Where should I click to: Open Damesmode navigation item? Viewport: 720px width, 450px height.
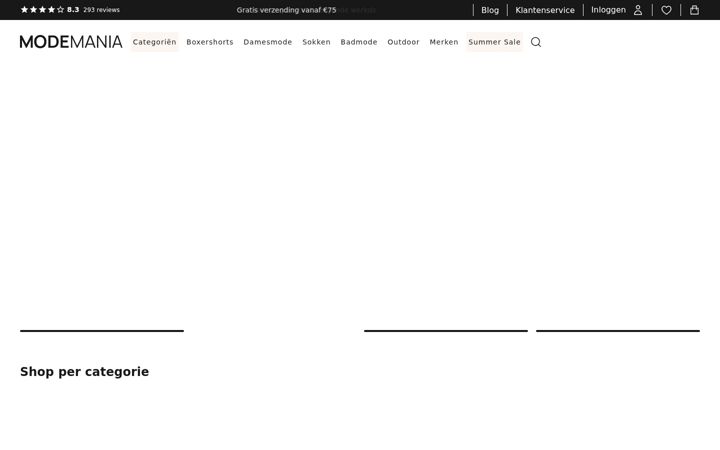click(268, 42)
